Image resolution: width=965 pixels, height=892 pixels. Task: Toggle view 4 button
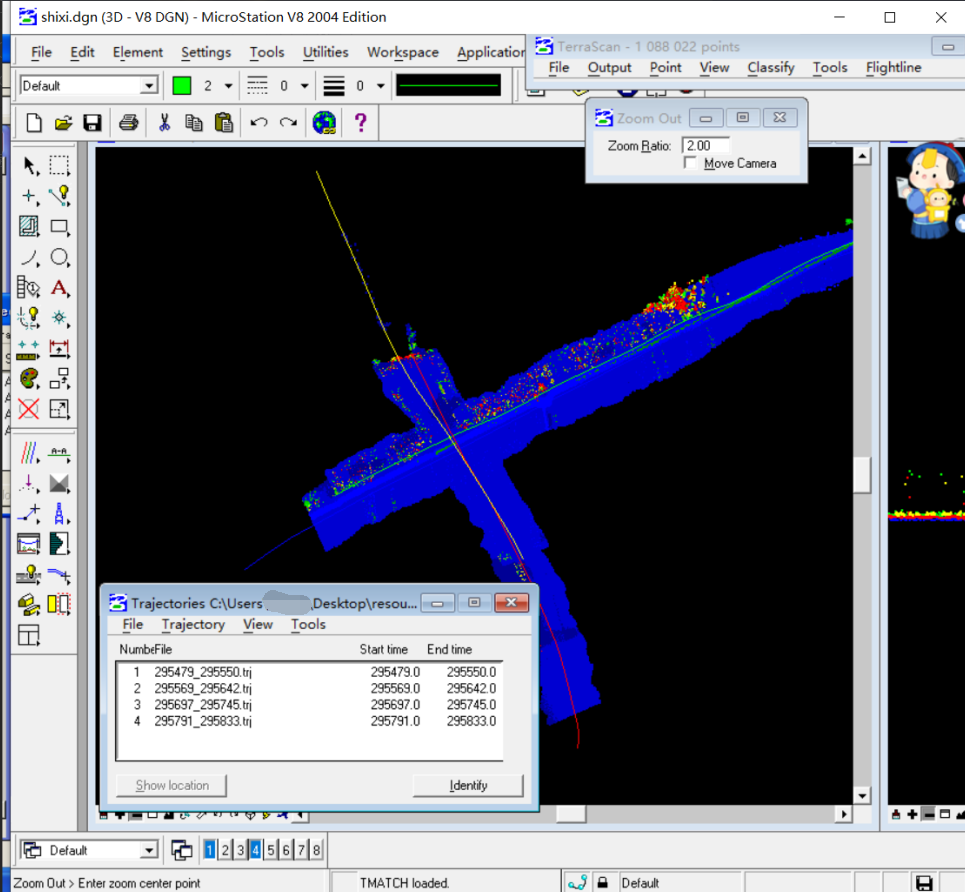[255, 850]
